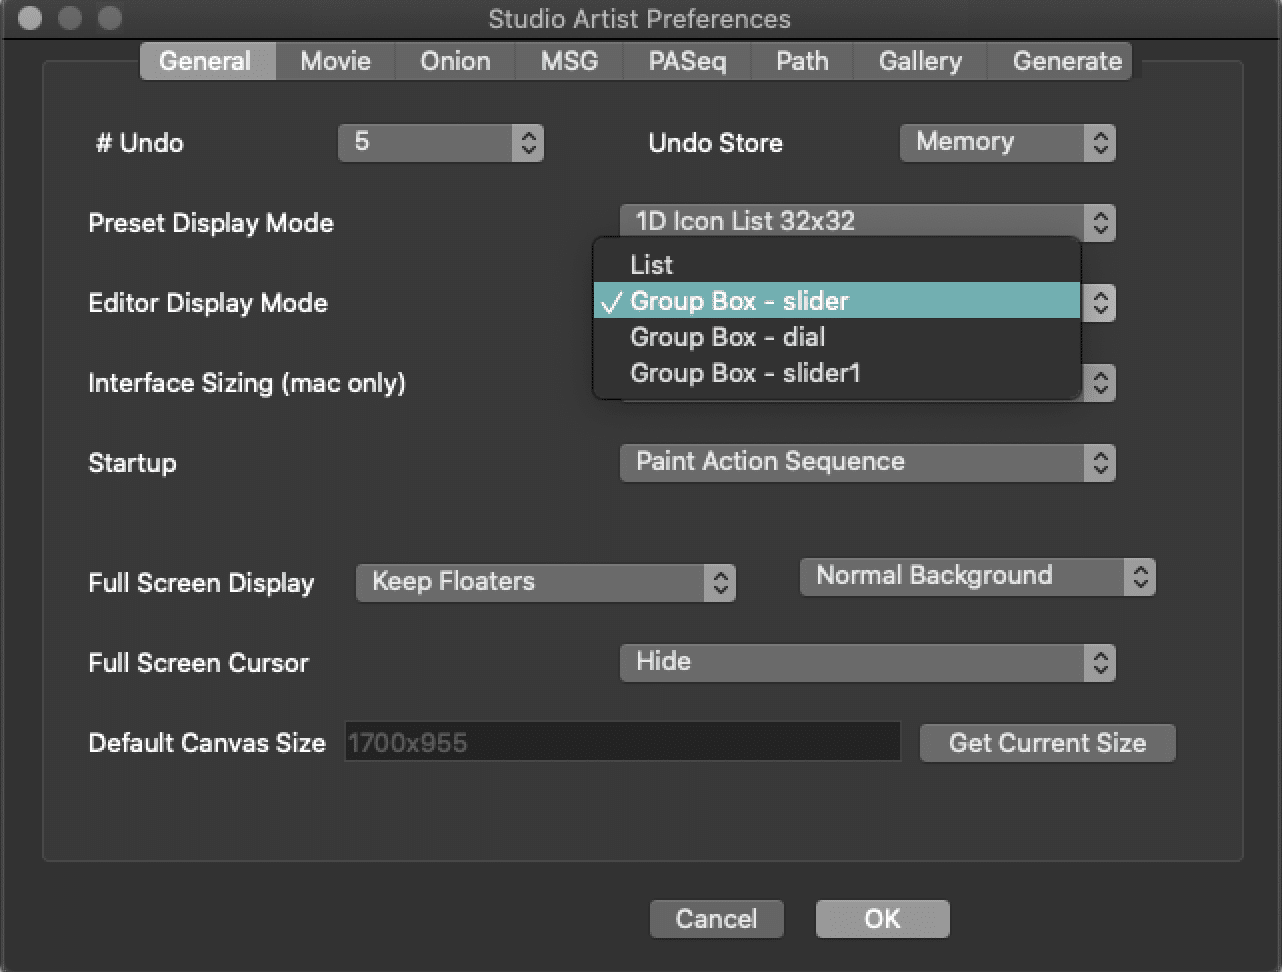Viewport: 1282px width, 972px height.
Task: Switch to the Path tab
Action: [802, 61]
